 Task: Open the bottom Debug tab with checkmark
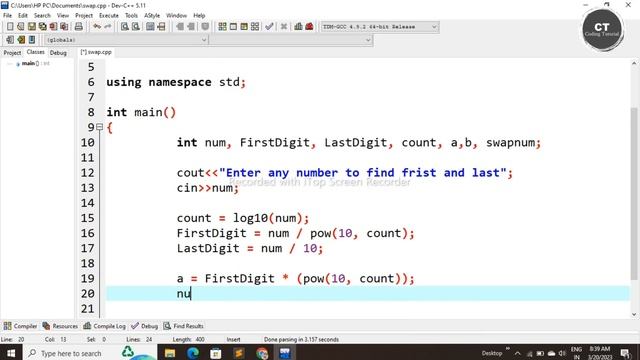pos(144,326)
